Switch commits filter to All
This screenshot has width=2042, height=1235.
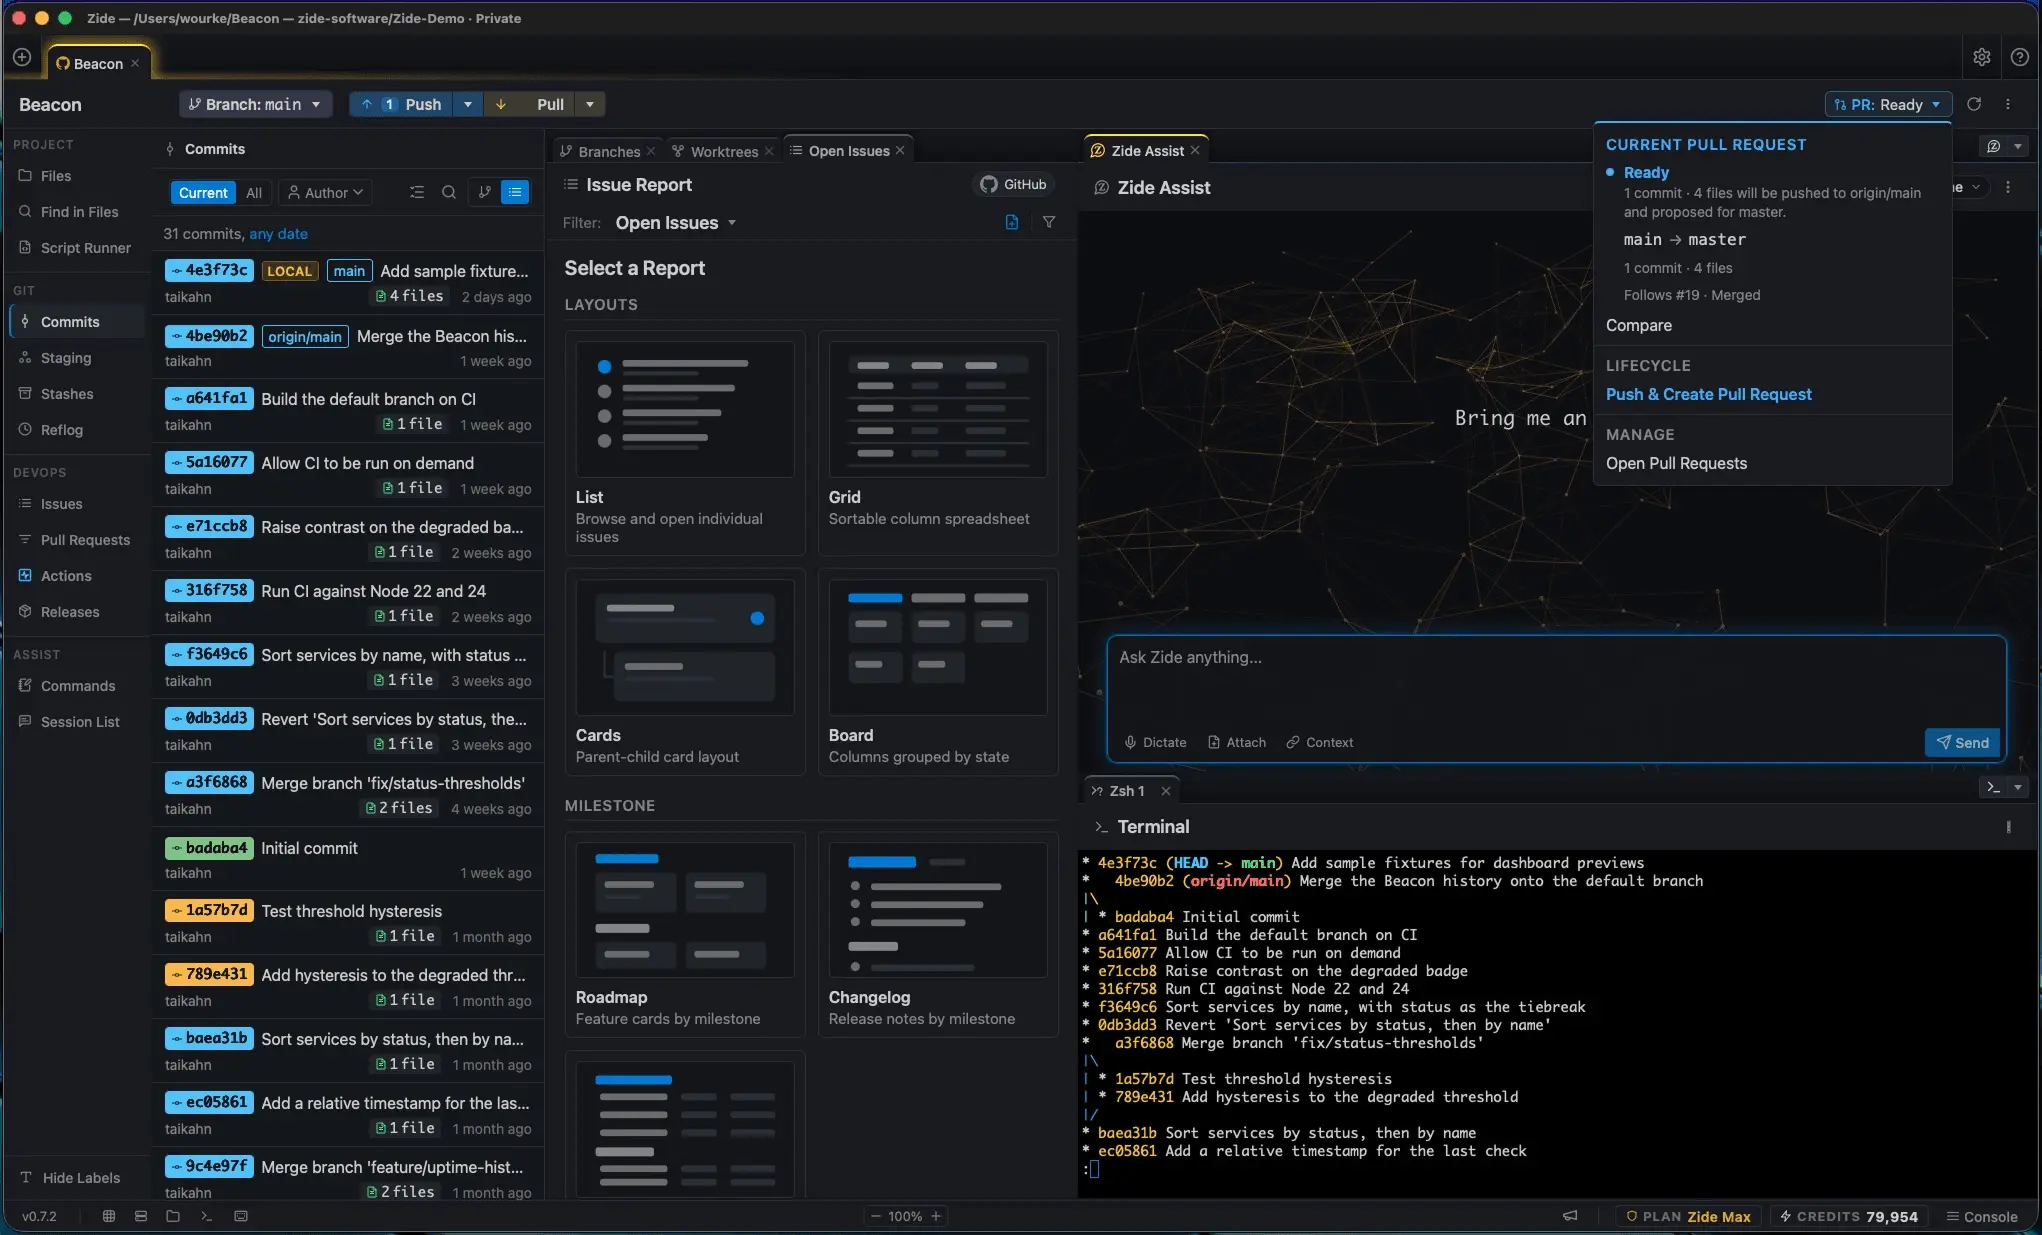click(254, 192)
